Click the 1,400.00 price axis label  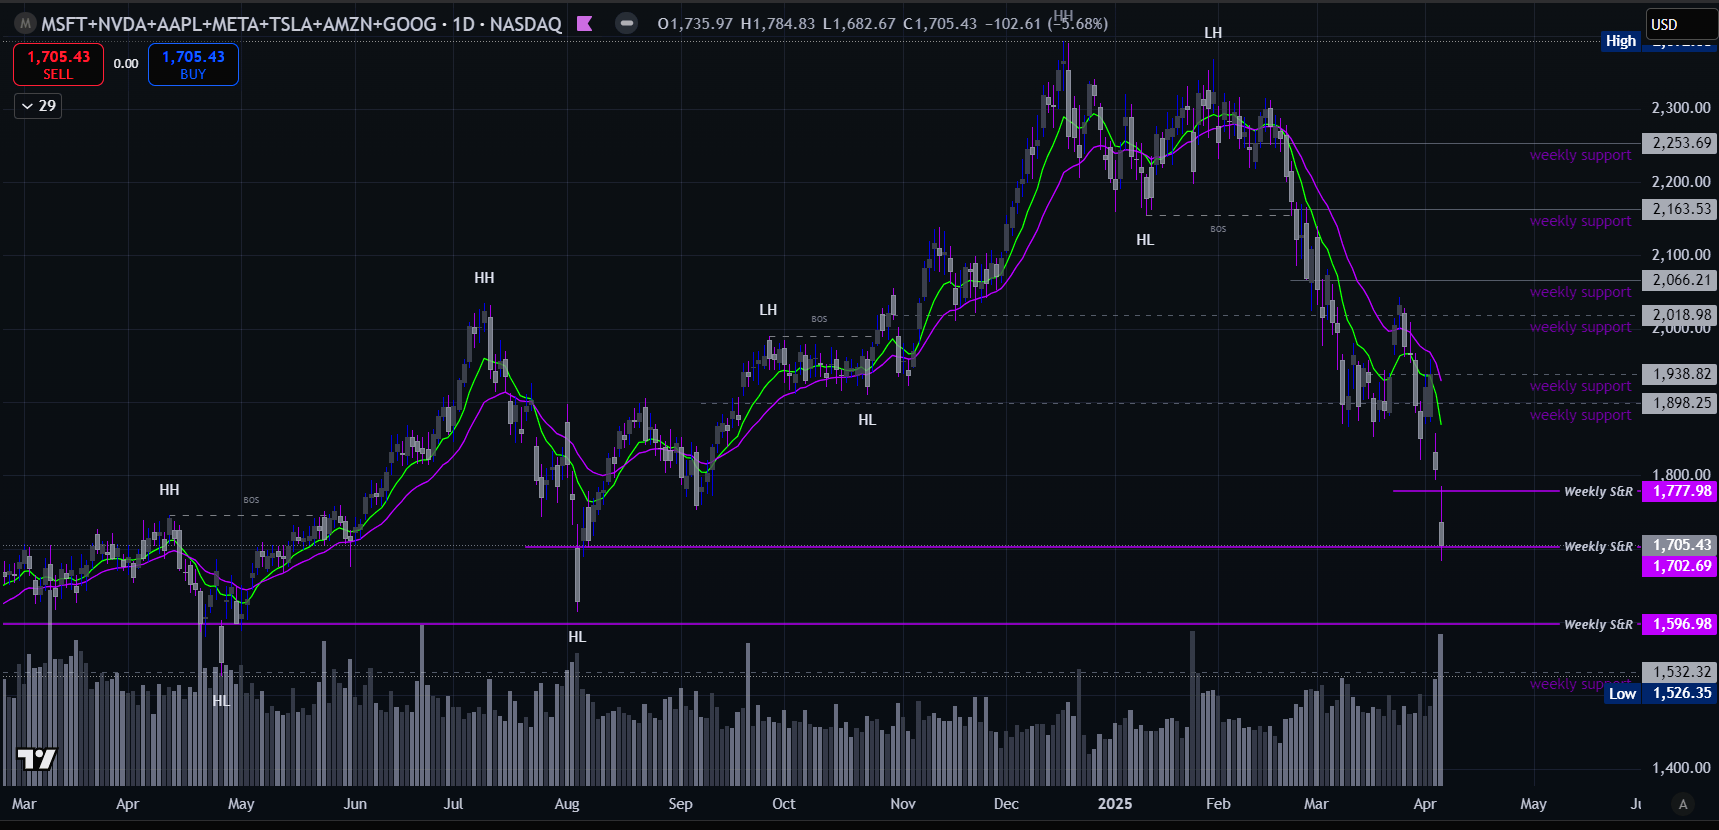1681,768
